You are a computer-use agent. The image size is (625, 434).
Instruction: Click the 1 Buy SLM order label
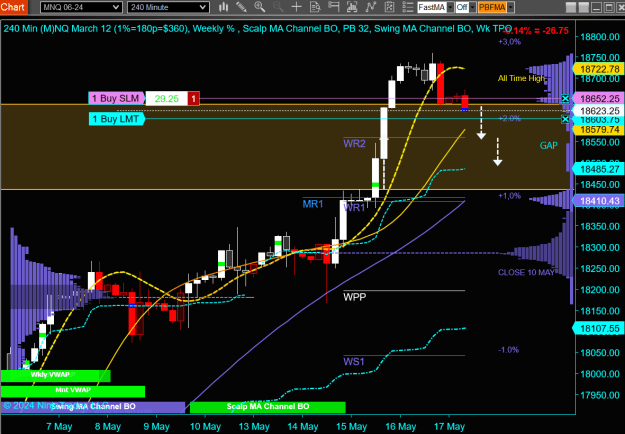[116, 98]
